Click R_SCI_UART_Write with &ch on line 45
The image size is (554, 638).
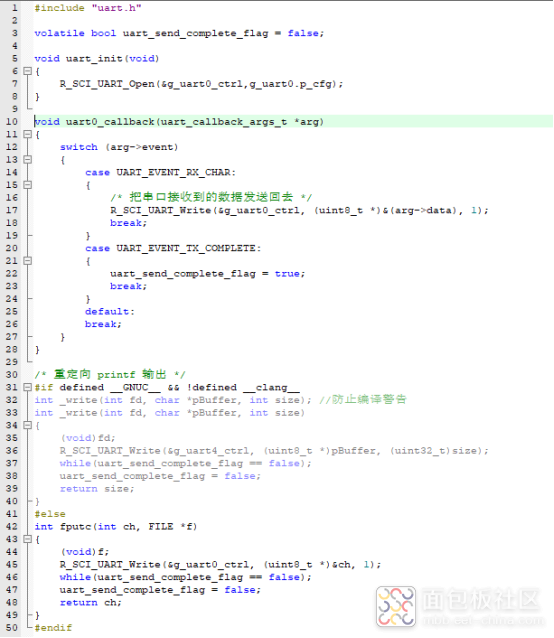click(x=220, y=565)
